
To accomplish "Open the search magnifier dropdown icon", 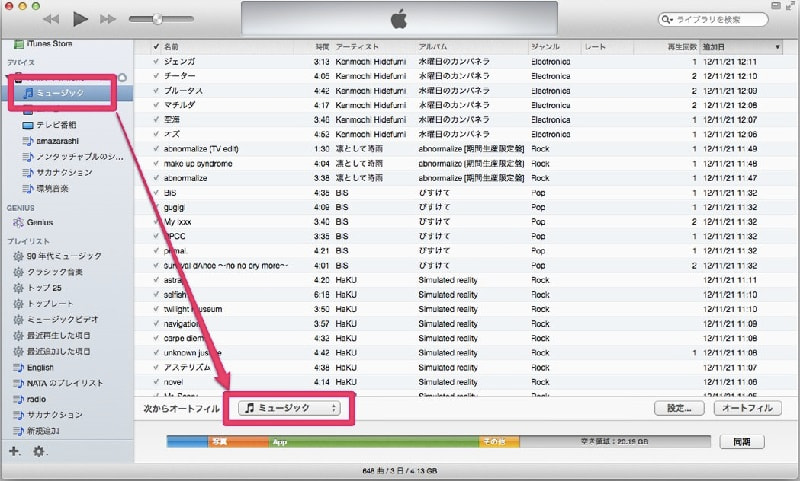I will (667, 19).
